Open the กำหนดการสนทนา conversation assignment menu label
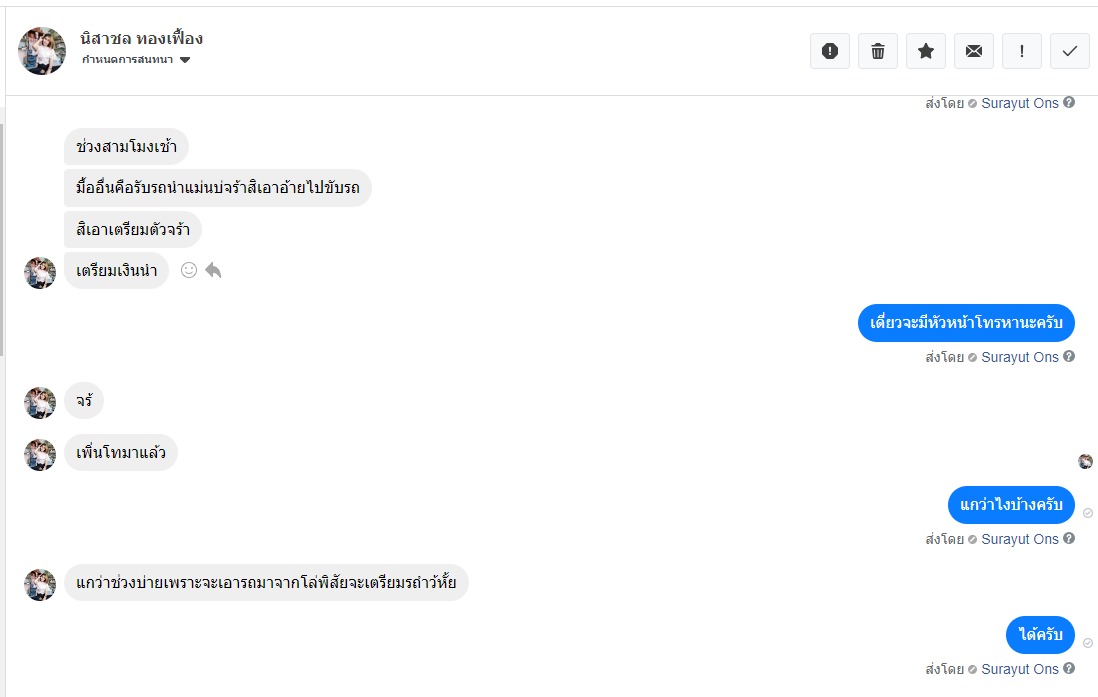This screenshot has width=1098, height=697. point(128,60)
